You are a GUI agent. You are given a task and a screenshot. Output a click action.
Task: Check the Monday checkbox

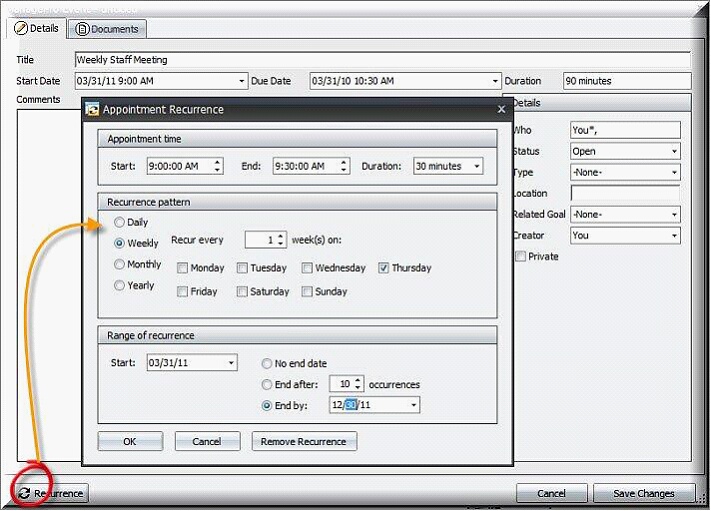(182, 268)
